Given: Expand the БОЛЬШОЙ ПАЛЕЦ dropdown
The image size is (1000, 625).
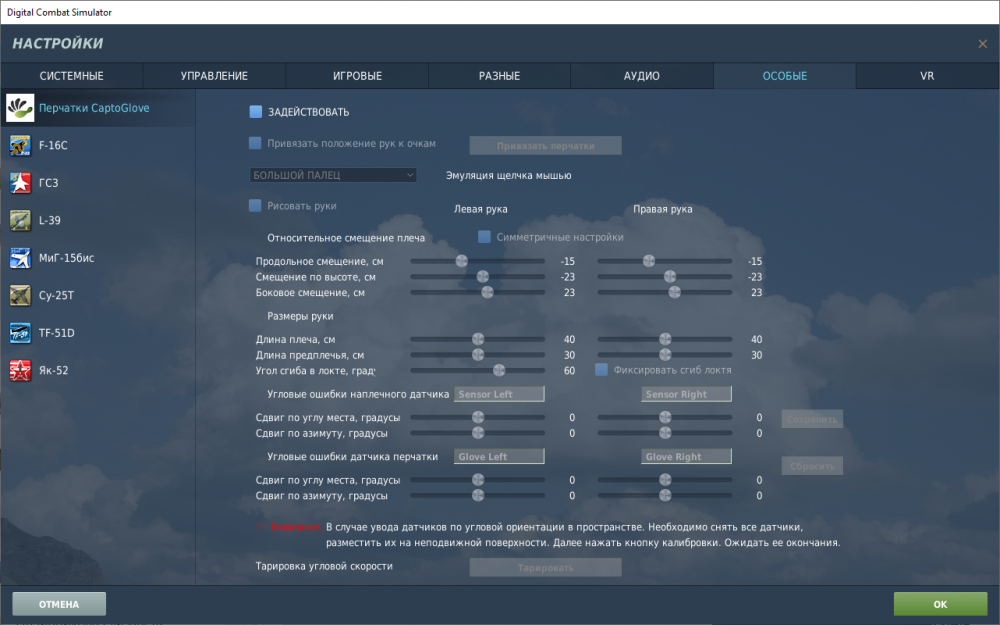Looking at the screenshot, I should (333, 175).
